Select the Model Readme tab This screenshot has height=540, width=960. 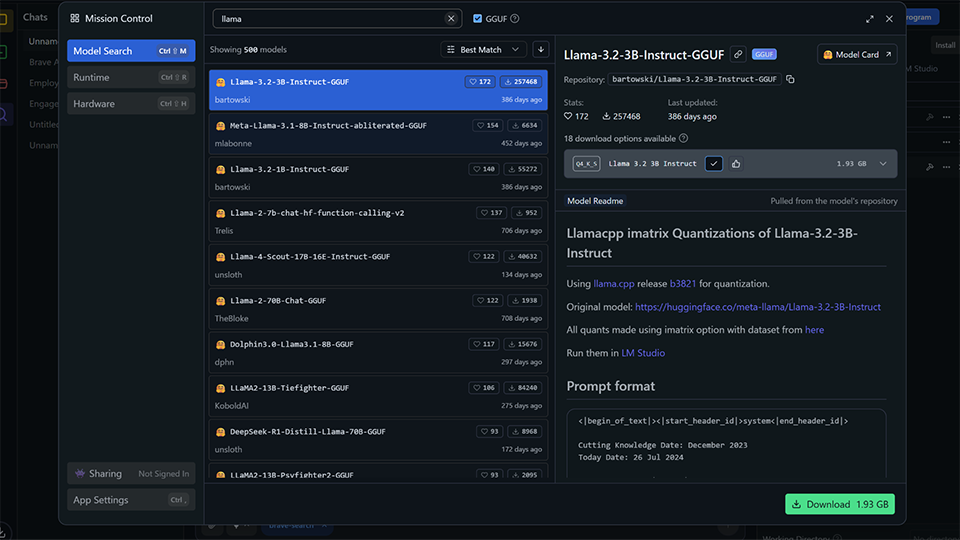tap(595, 201)
